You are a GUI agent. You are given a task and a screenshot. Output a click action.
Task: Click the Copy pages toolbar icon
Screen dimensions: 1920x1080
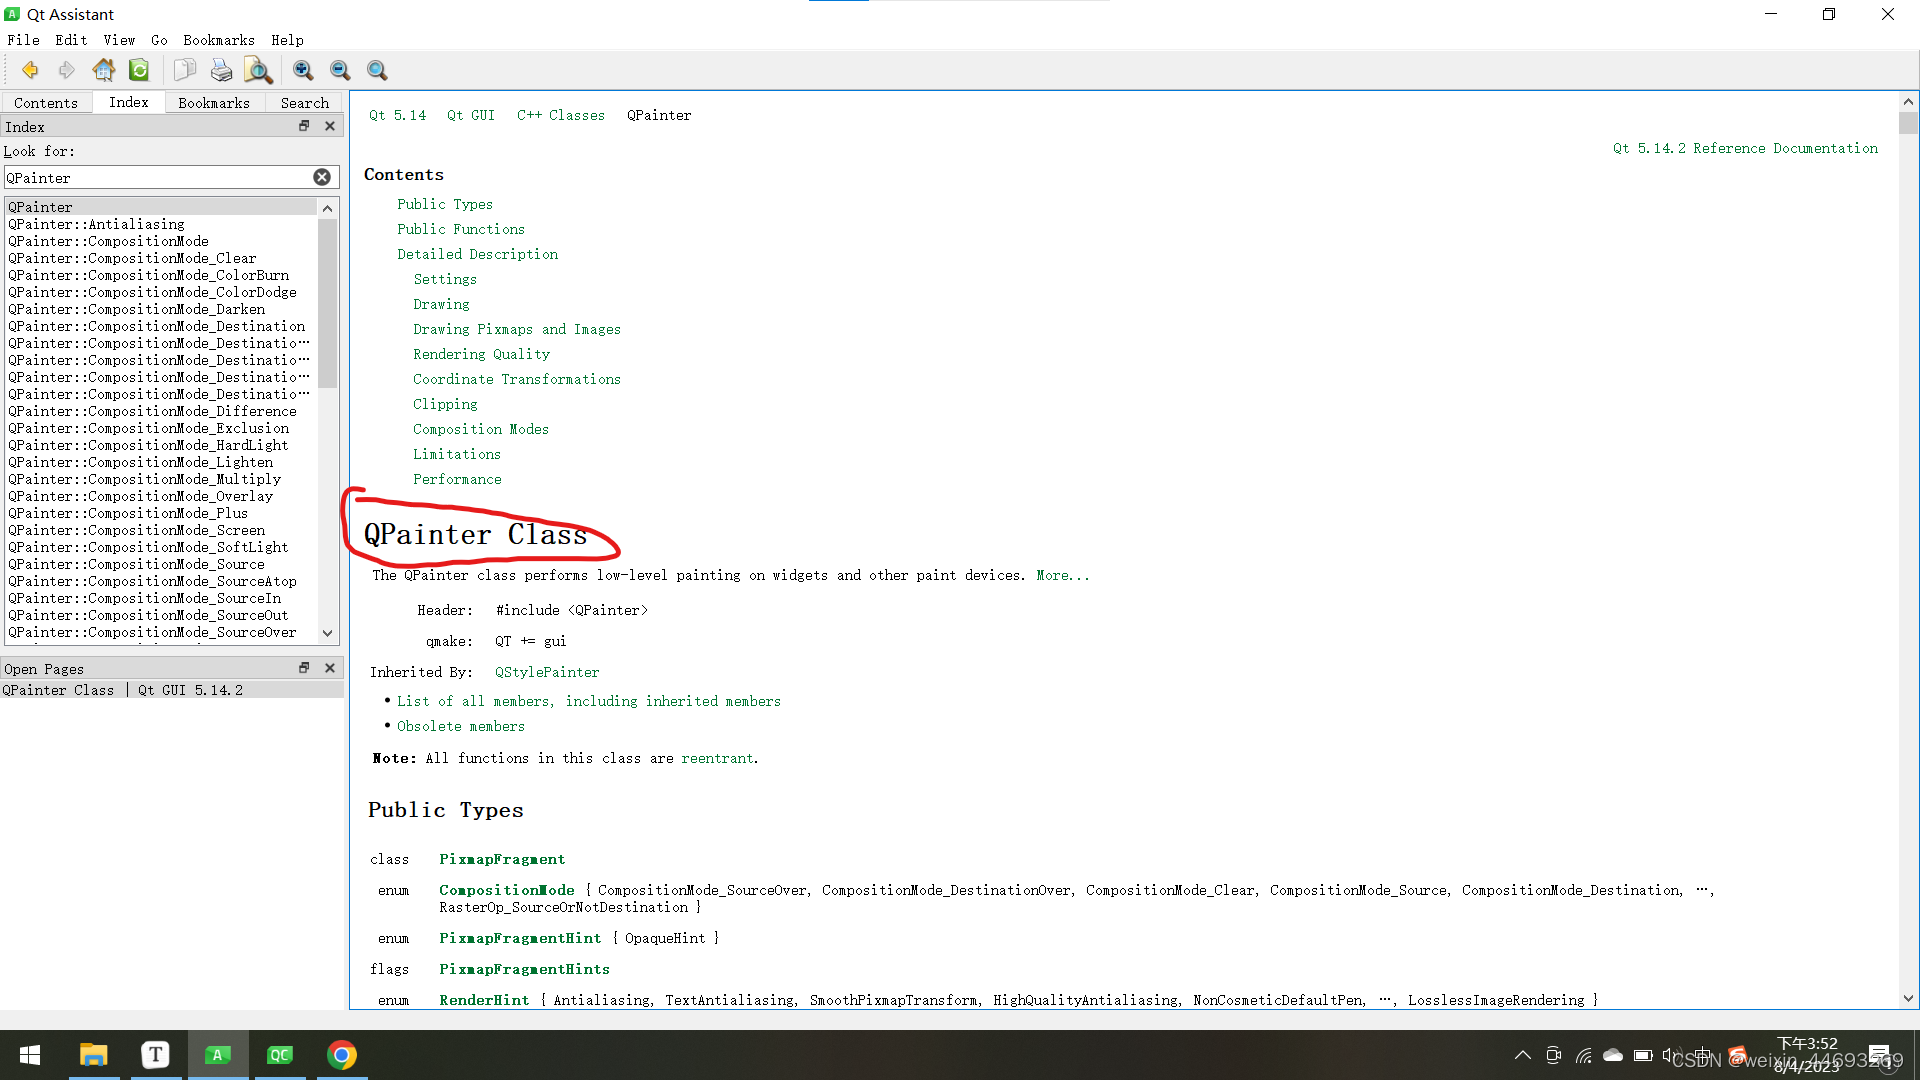tap(184, 70)
